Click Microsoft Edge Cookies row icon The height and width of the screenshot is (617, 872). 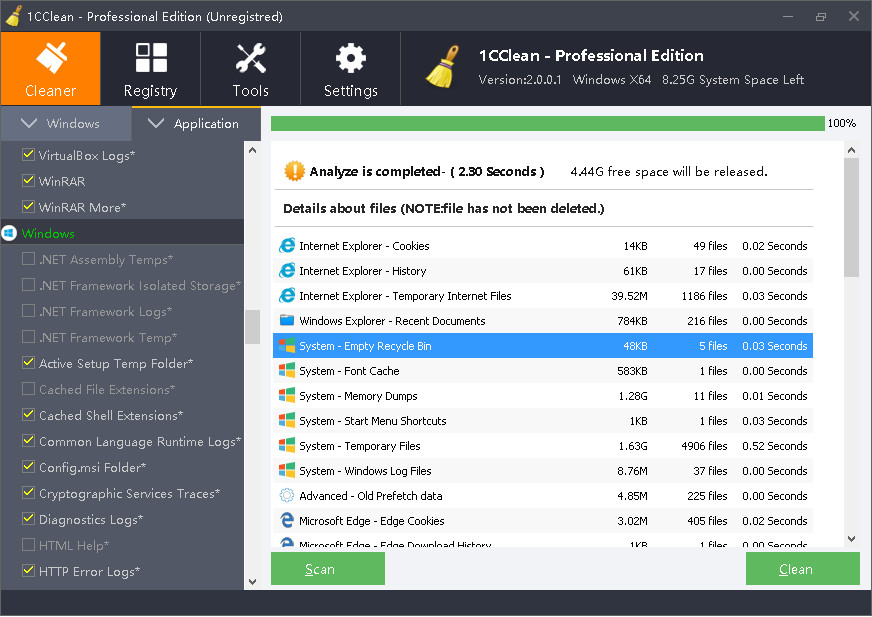287,520
